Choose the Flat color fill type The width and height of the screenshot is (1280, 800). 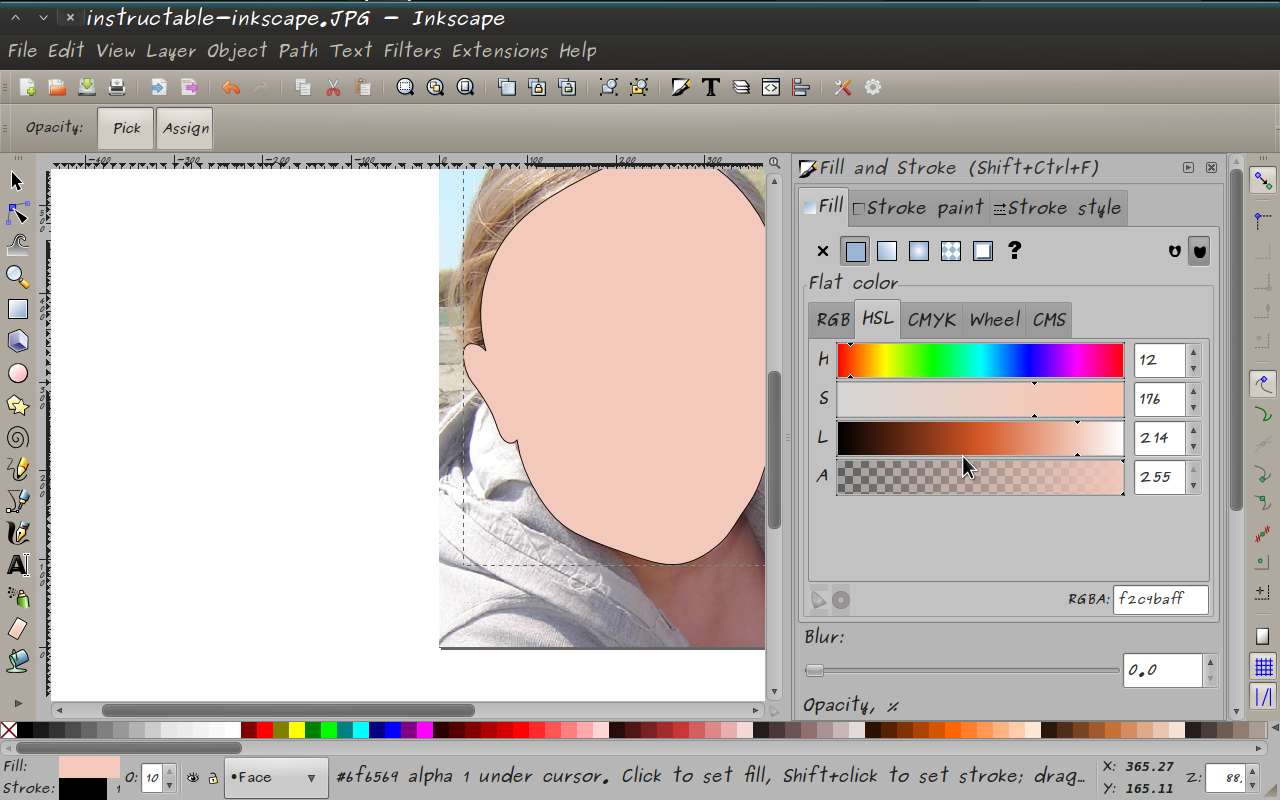pos(855,251)
